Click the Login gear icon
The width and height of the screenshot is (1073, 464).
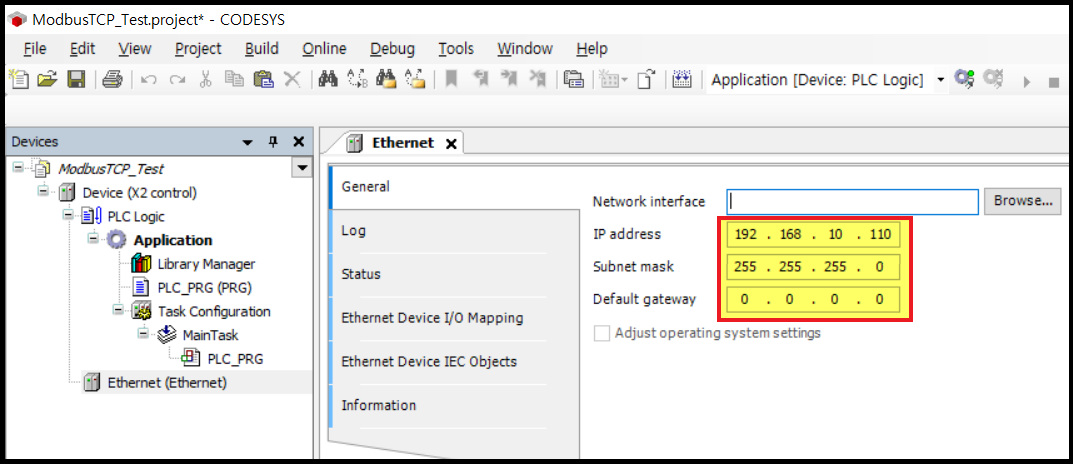click(965, 79)
